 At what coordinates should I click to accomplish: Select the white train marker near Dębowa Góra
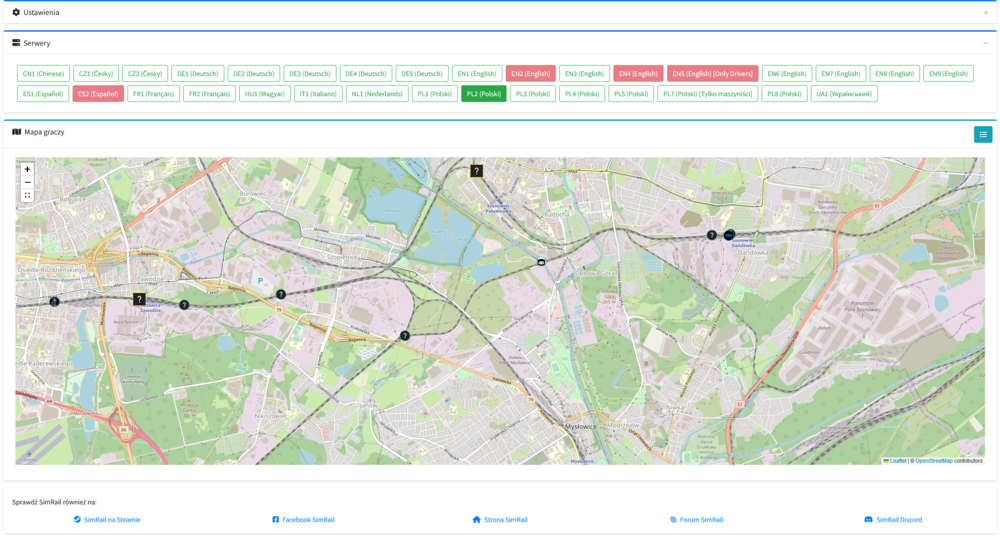tap(541, 262)
